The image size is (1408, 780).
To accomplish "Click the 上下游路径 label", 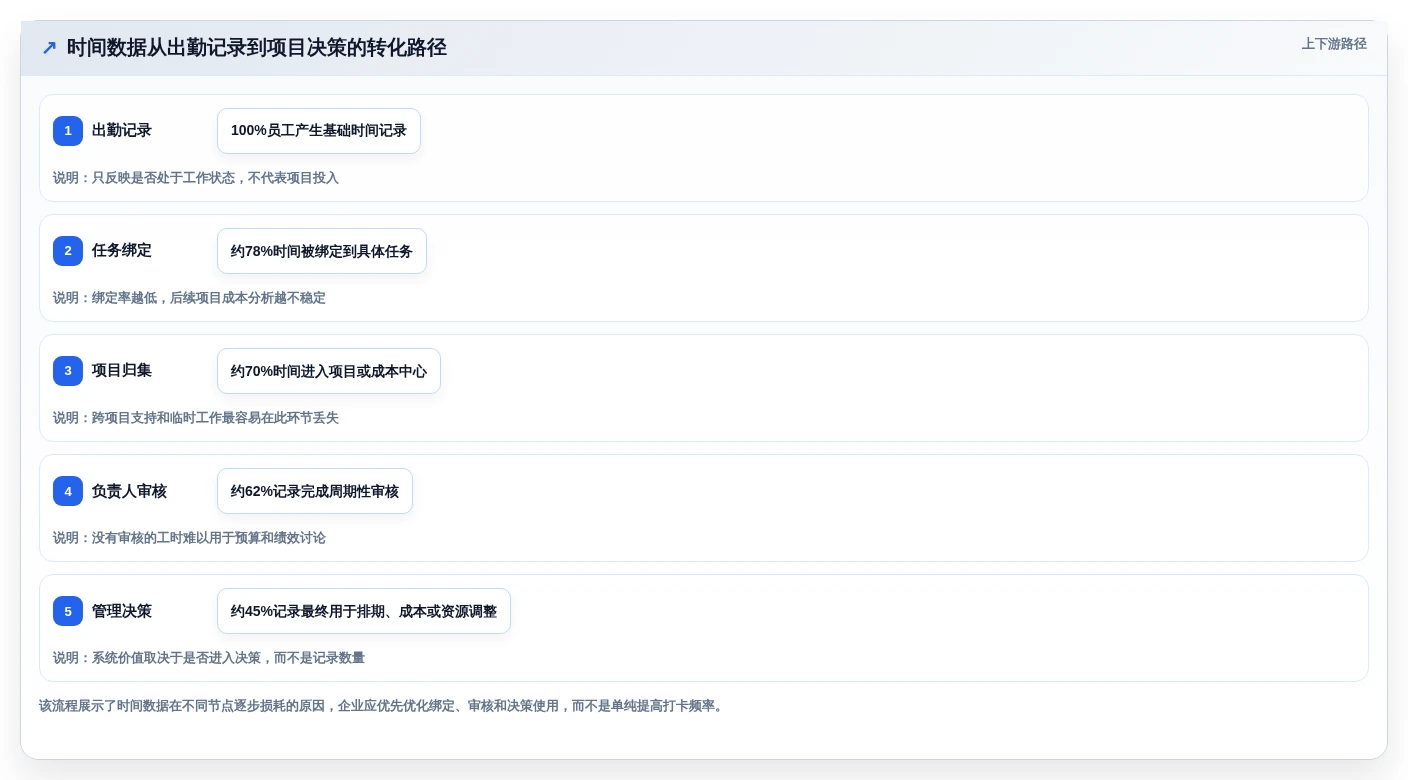I will 1334,44.
